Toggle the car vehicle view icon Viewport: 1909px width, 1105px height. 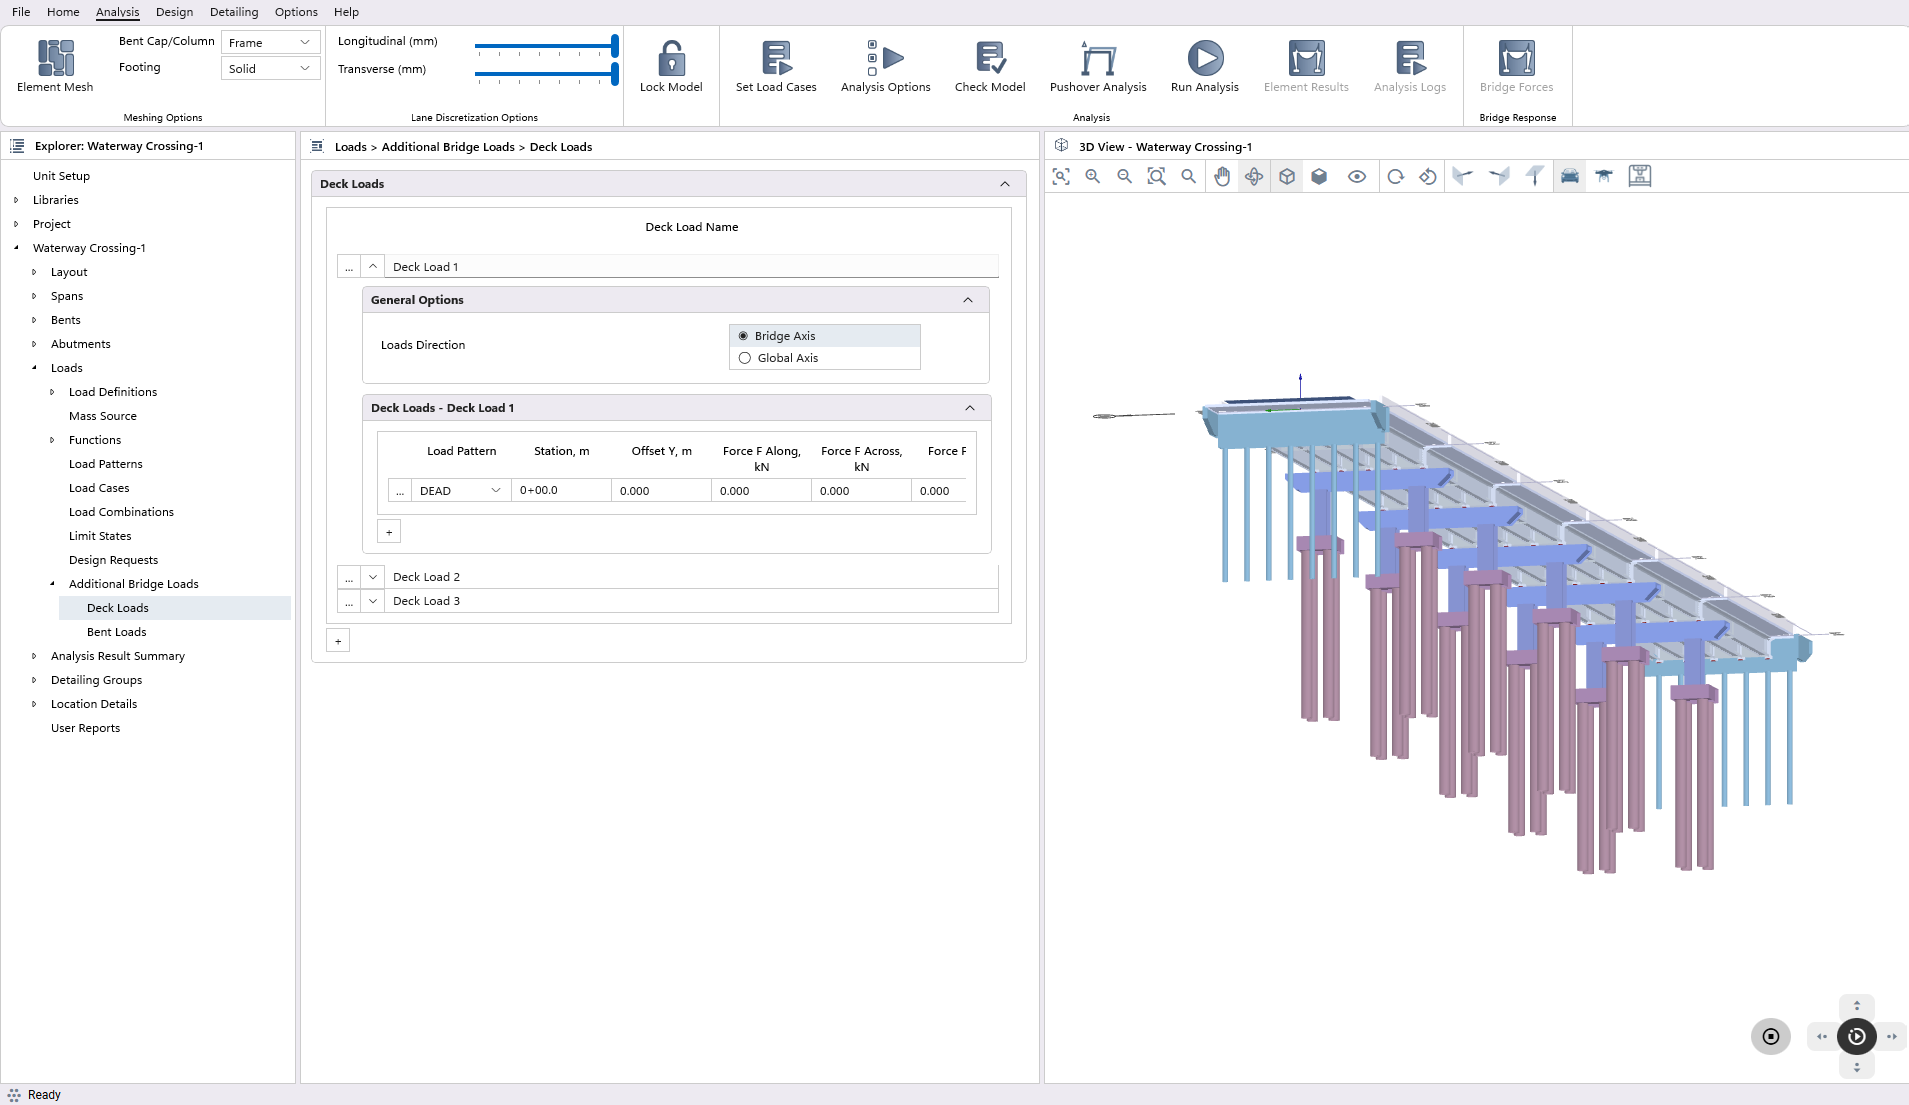[x=1569, y=177]
